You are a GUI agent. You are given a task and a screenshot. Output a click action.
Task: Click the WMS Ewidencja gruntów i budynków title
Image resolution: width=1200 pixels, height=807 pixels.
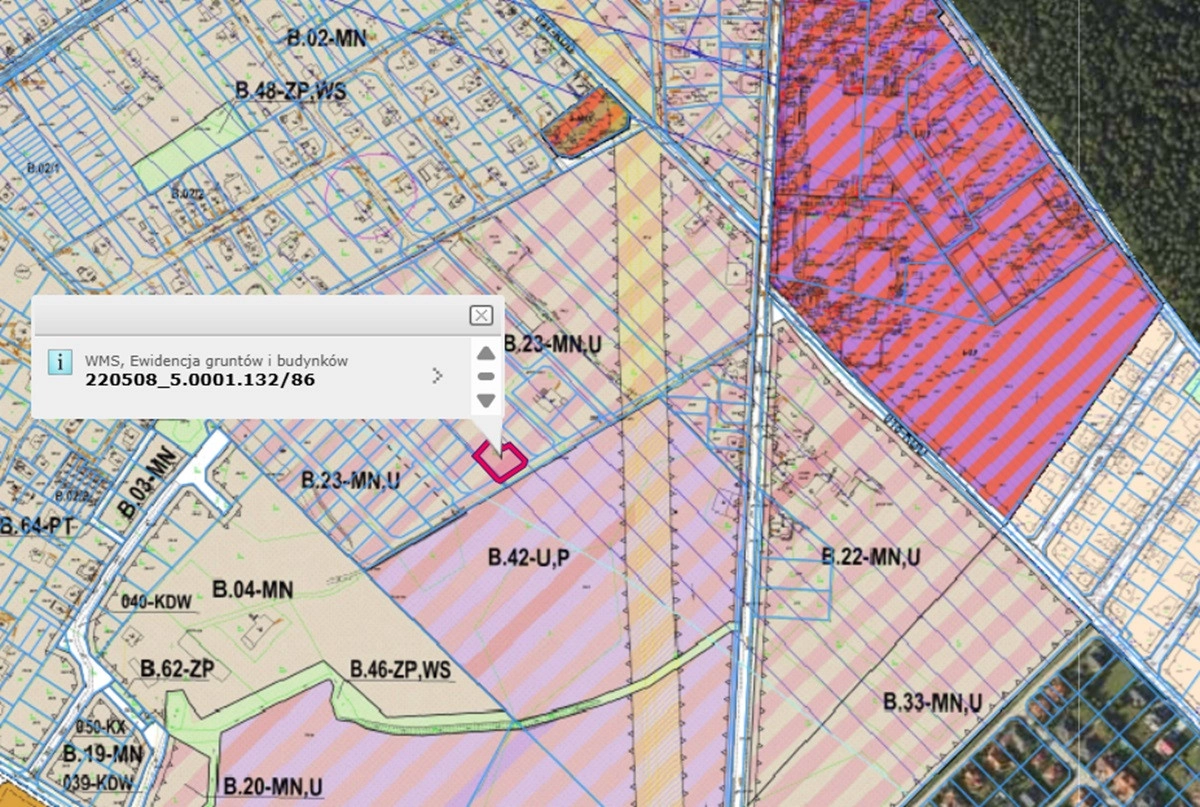point(216,360)
